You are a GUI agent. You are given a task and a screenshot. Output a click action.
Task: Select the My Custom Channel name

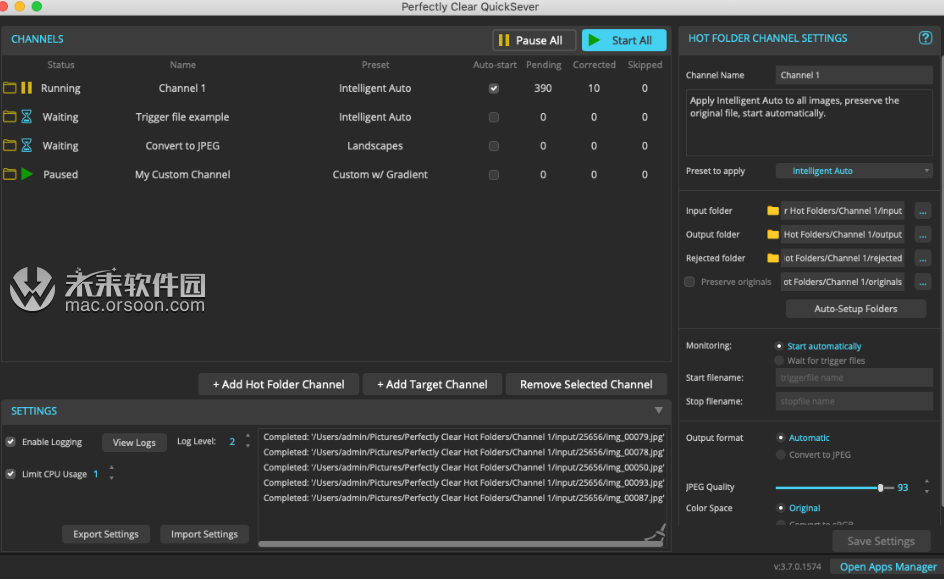click(x=182, y=175)
